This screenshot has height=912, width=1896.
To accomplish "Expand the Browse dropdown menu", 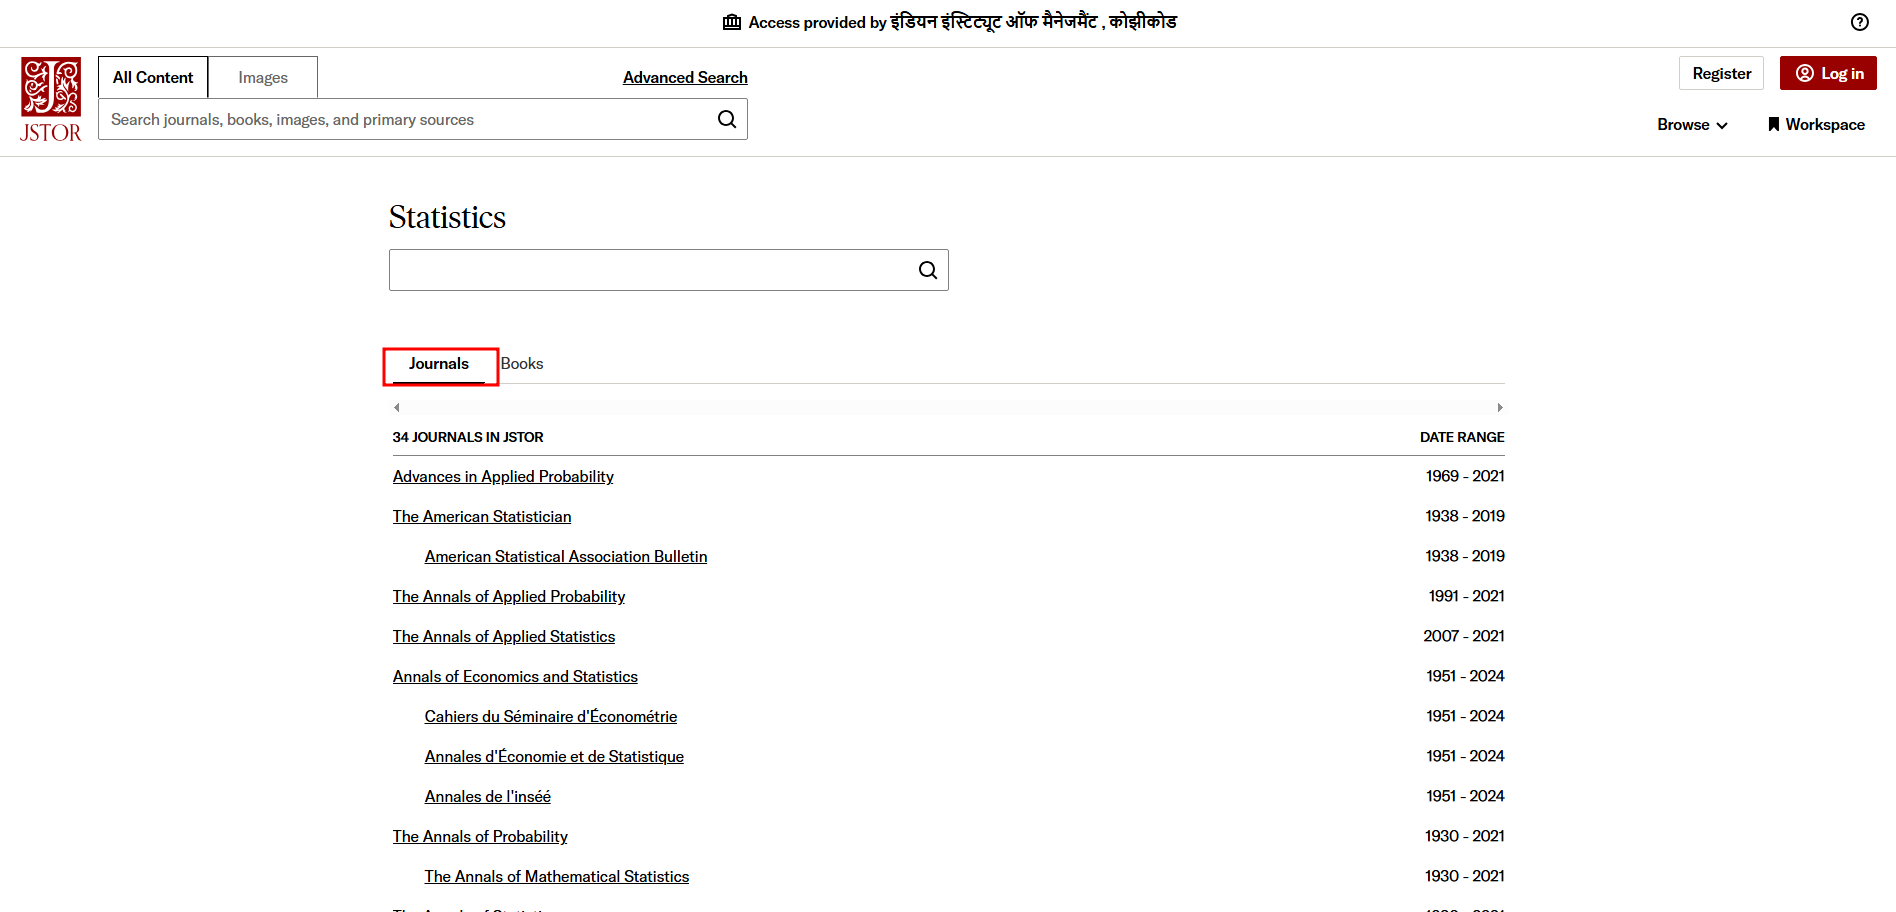I will 1692,124.
